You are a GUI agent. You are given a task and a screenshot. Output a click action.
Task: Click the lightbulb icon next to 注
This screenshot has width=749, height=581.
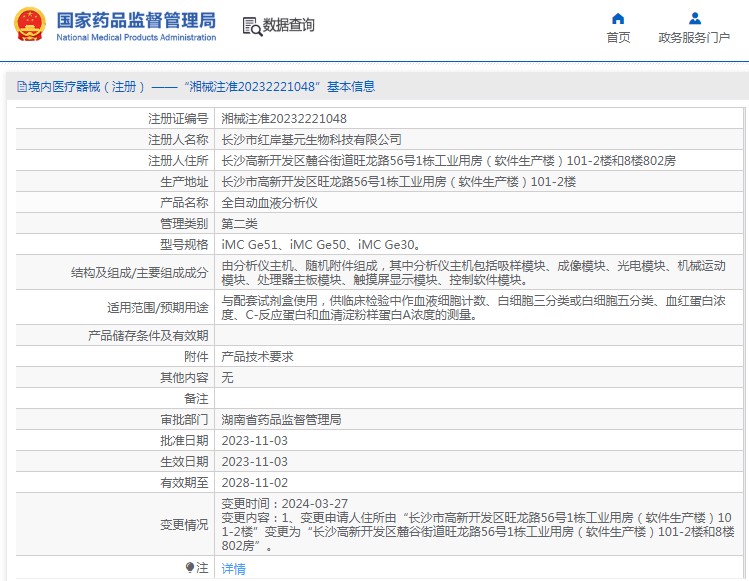(190, 568)
